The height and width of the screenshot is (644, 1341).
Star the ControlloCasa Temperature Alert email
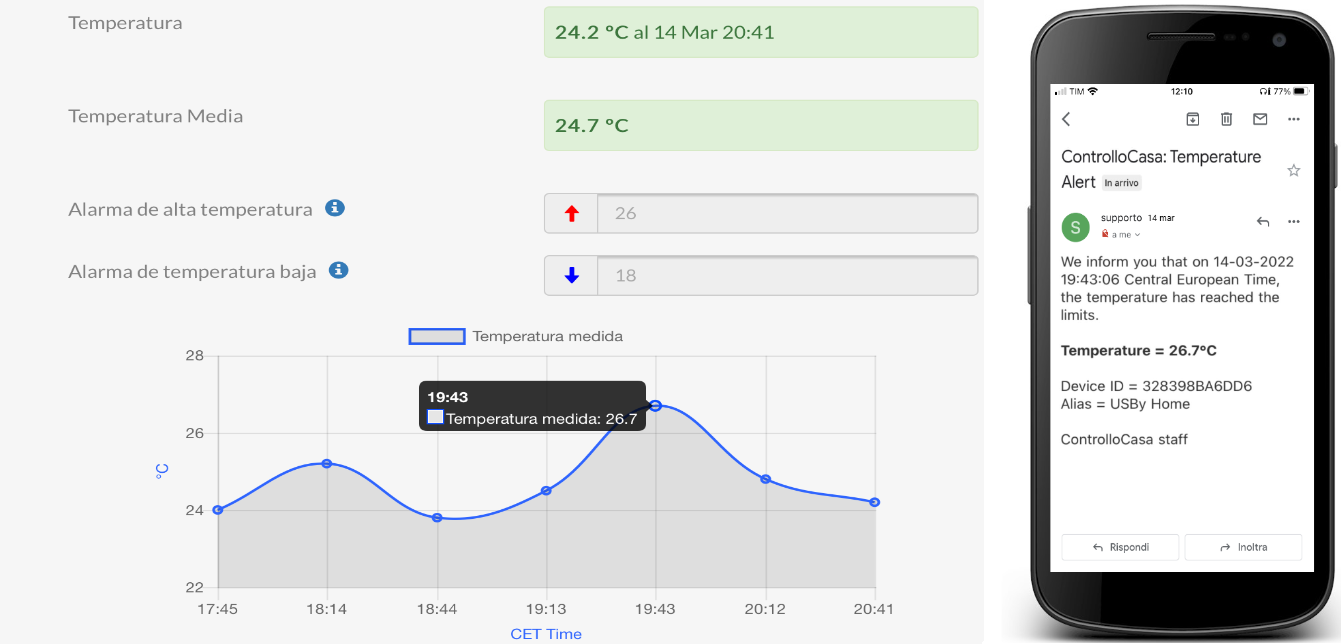pyautogui.click(x=1293, y=171)
